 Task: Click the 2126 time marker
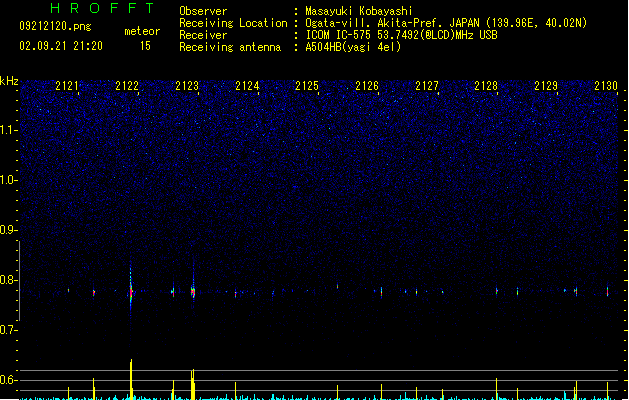pos(367,86)
